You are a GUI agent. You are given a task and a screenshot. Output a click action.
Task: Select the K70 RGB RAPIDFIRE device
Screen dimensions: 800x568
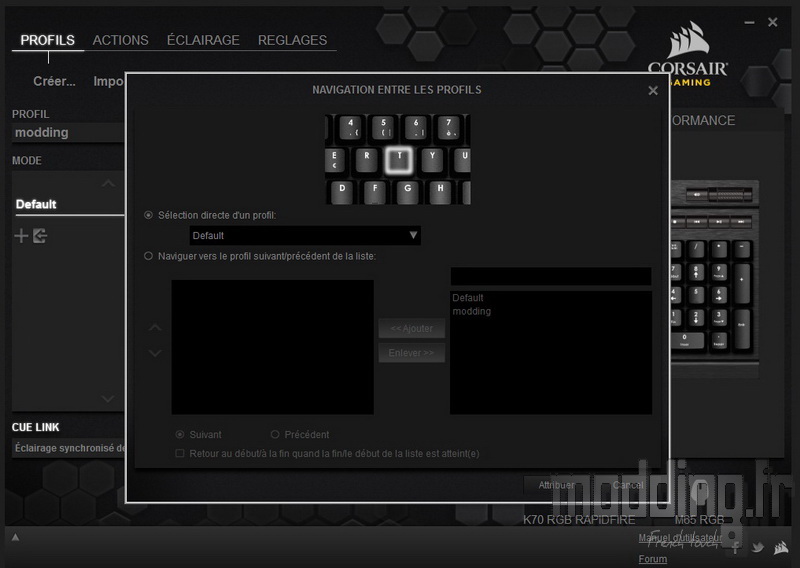[579, 520]
